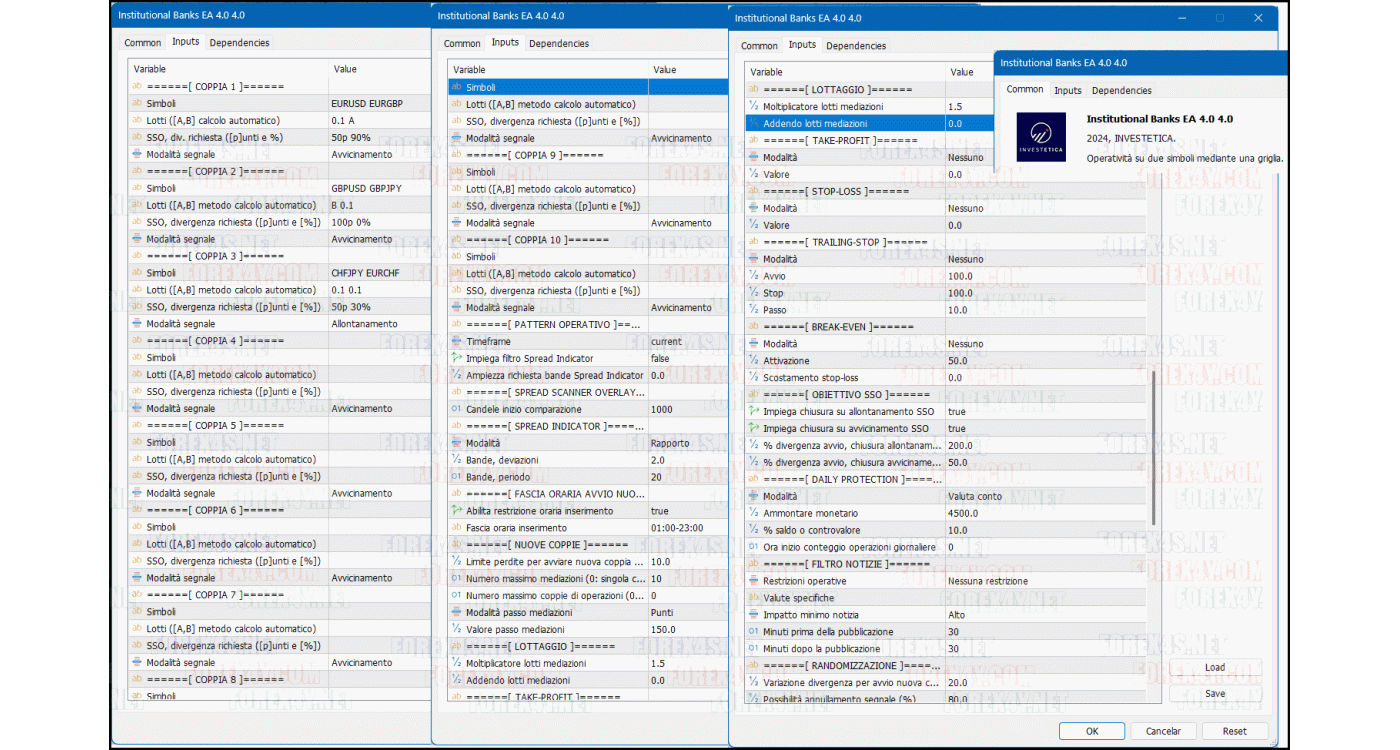Click icon next to 'Impatto minimo notizia'
The image size is (1400, 750).
(754, 615)
